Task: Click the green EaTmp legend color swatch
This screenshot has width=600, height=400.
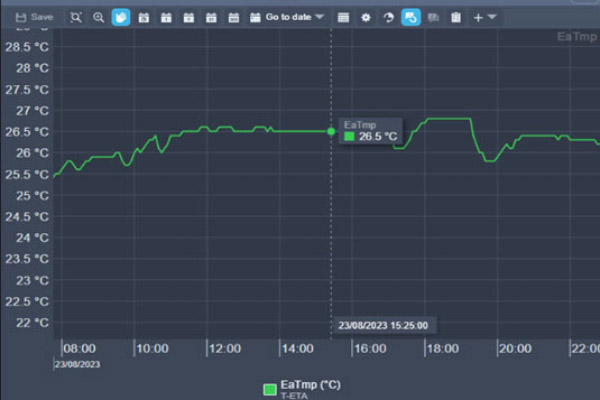Action: pos(270,389)
